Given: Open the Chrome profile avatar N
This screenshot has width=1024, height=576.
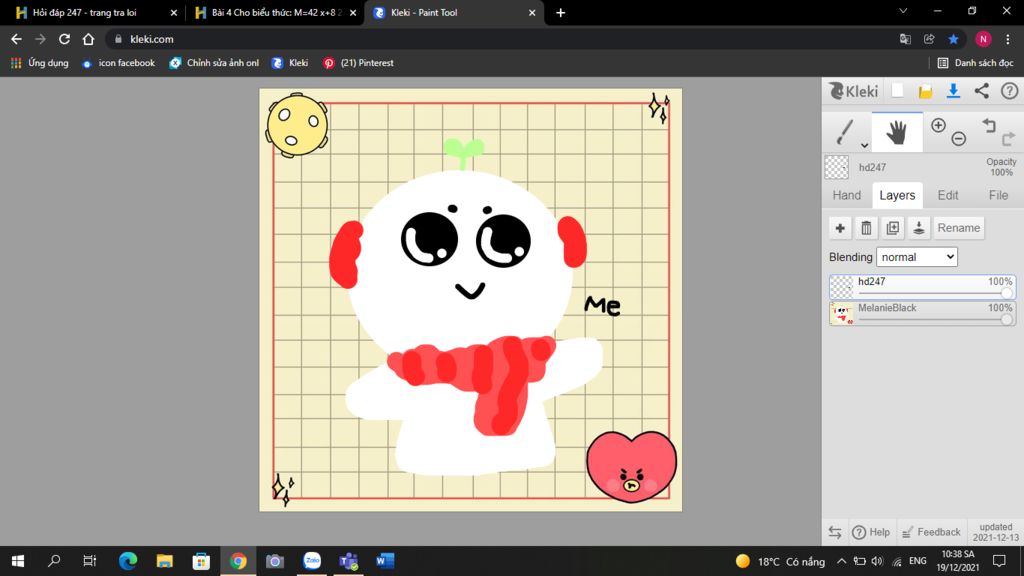Looking at the screenshot, I should coord(983,39).
